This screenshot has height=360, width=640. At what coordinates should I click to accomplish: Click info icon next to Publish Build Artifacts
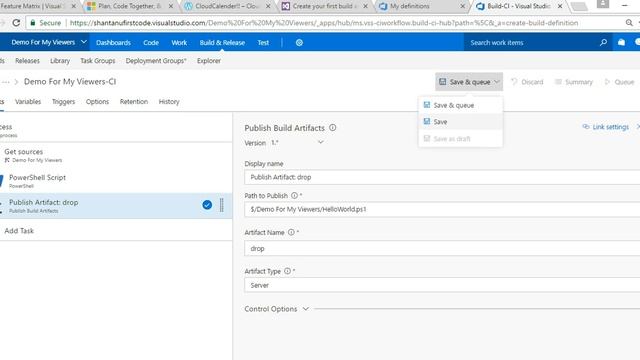point(333,128)
